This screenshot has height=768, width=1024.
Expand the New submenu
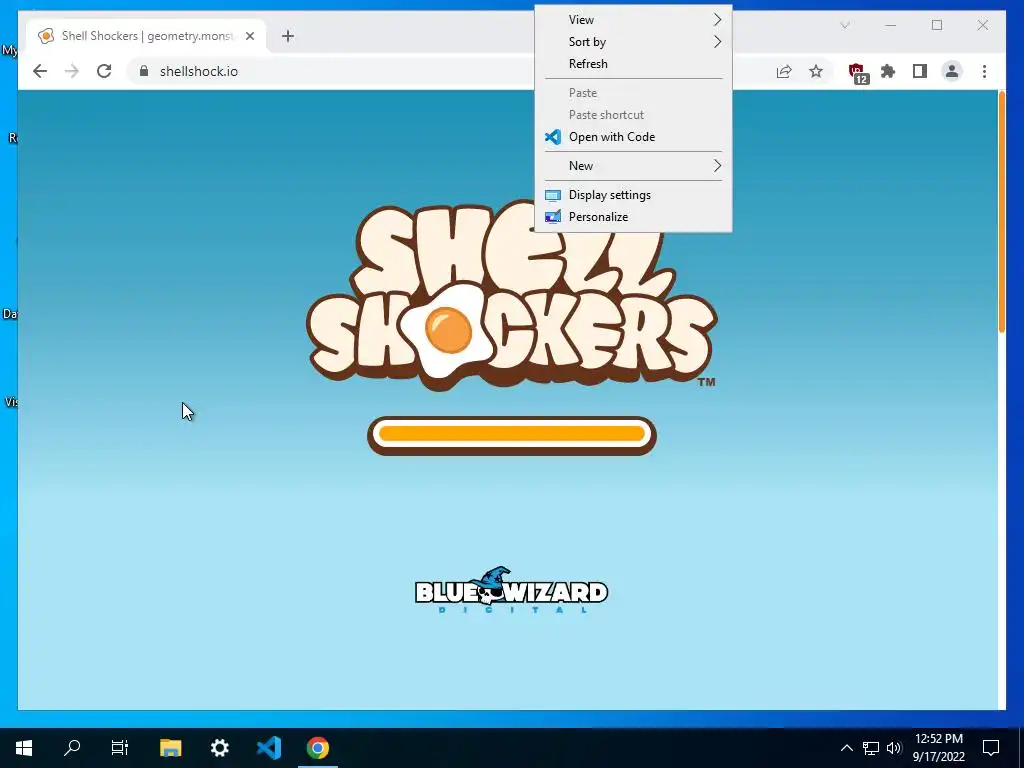pyautogui.click(x=633, y=166)
